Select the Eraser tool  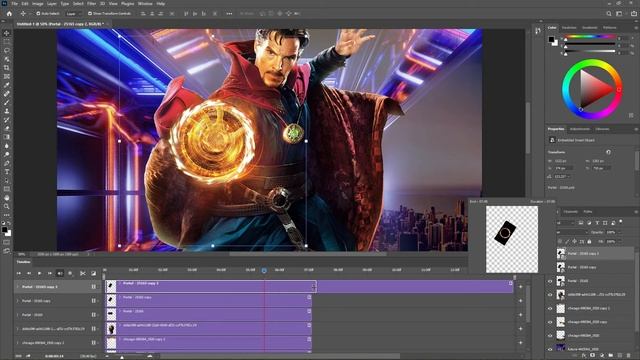pyautogui.click(x=7, y=129)
